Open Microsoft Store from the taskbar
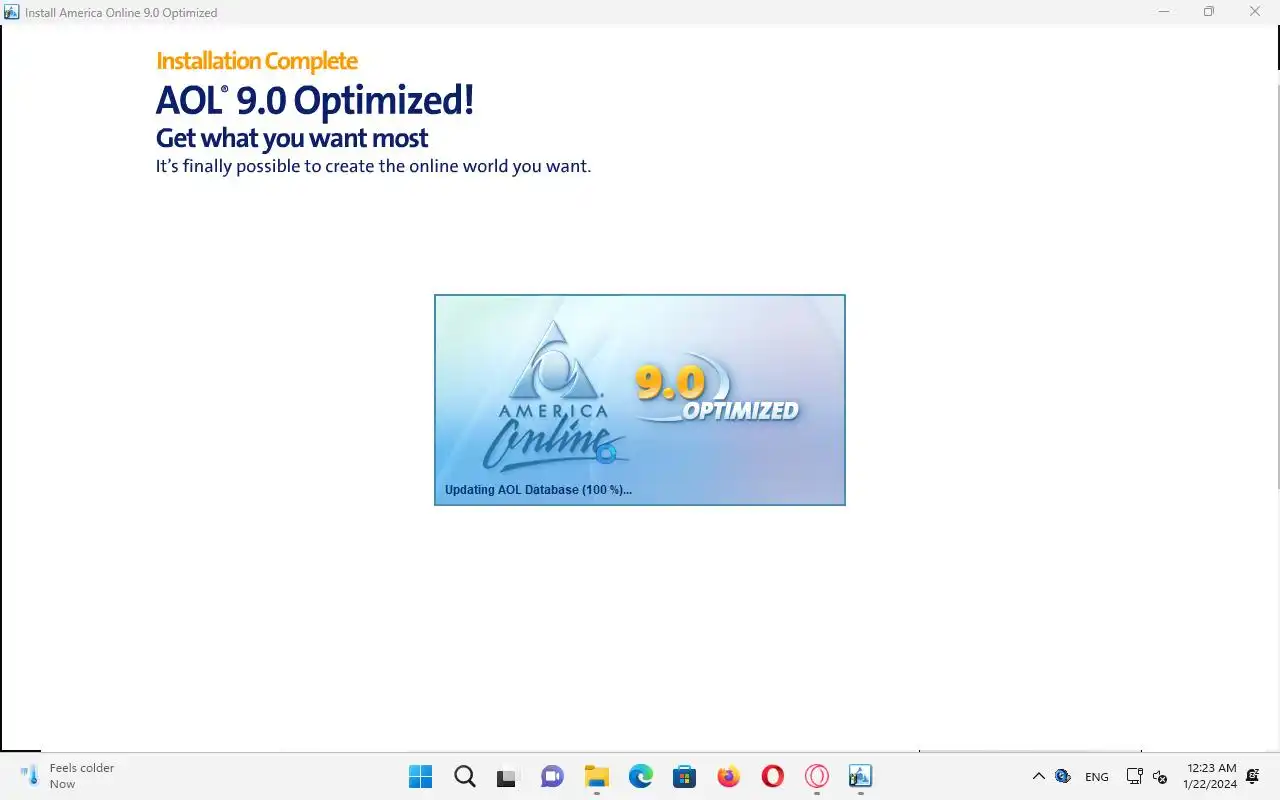 (685, 776)
